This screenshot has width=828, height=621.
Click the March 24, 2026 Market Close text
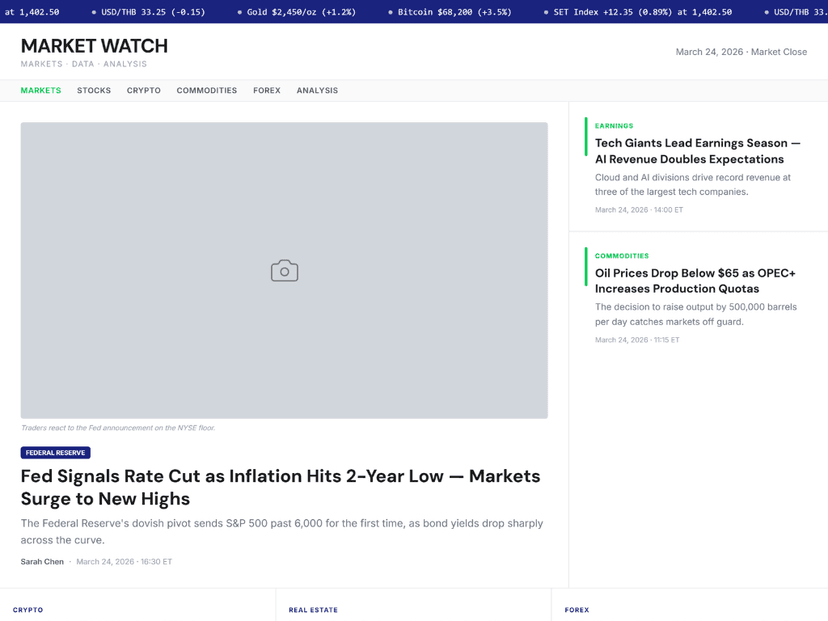click(741, 52)
